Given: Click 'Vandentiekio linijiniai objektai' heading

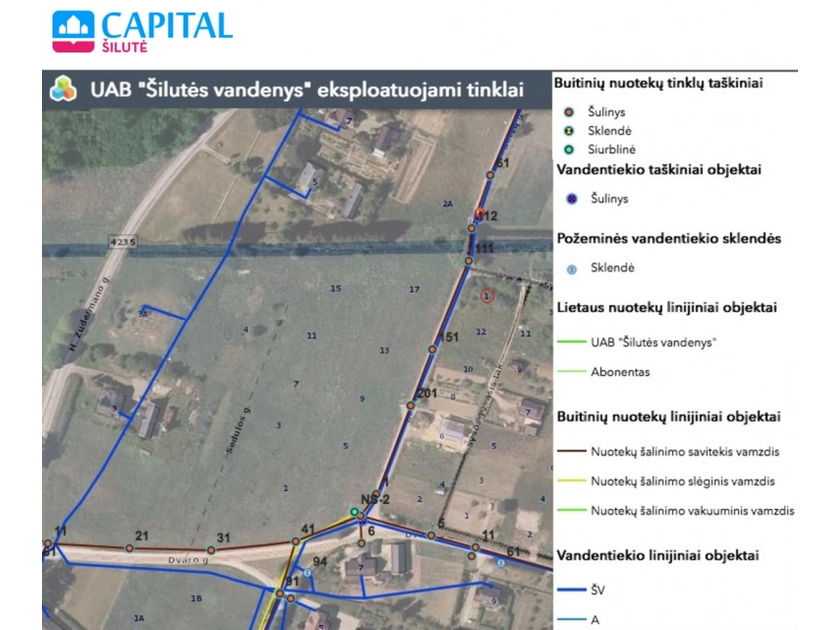Looking at the screenshot, I should pyautogui.click(x=658, y=556).
